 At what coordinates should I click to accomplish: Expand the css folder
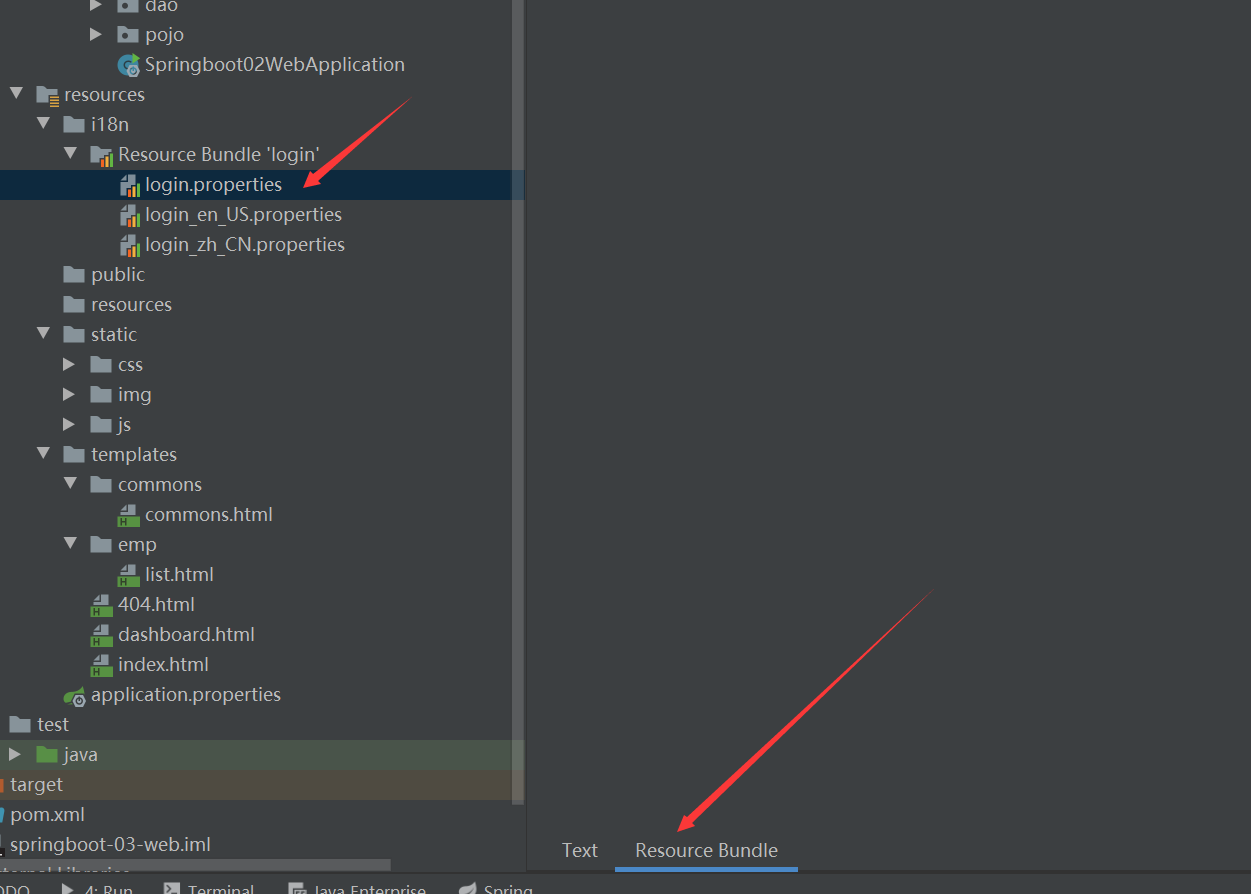(69, 364)
